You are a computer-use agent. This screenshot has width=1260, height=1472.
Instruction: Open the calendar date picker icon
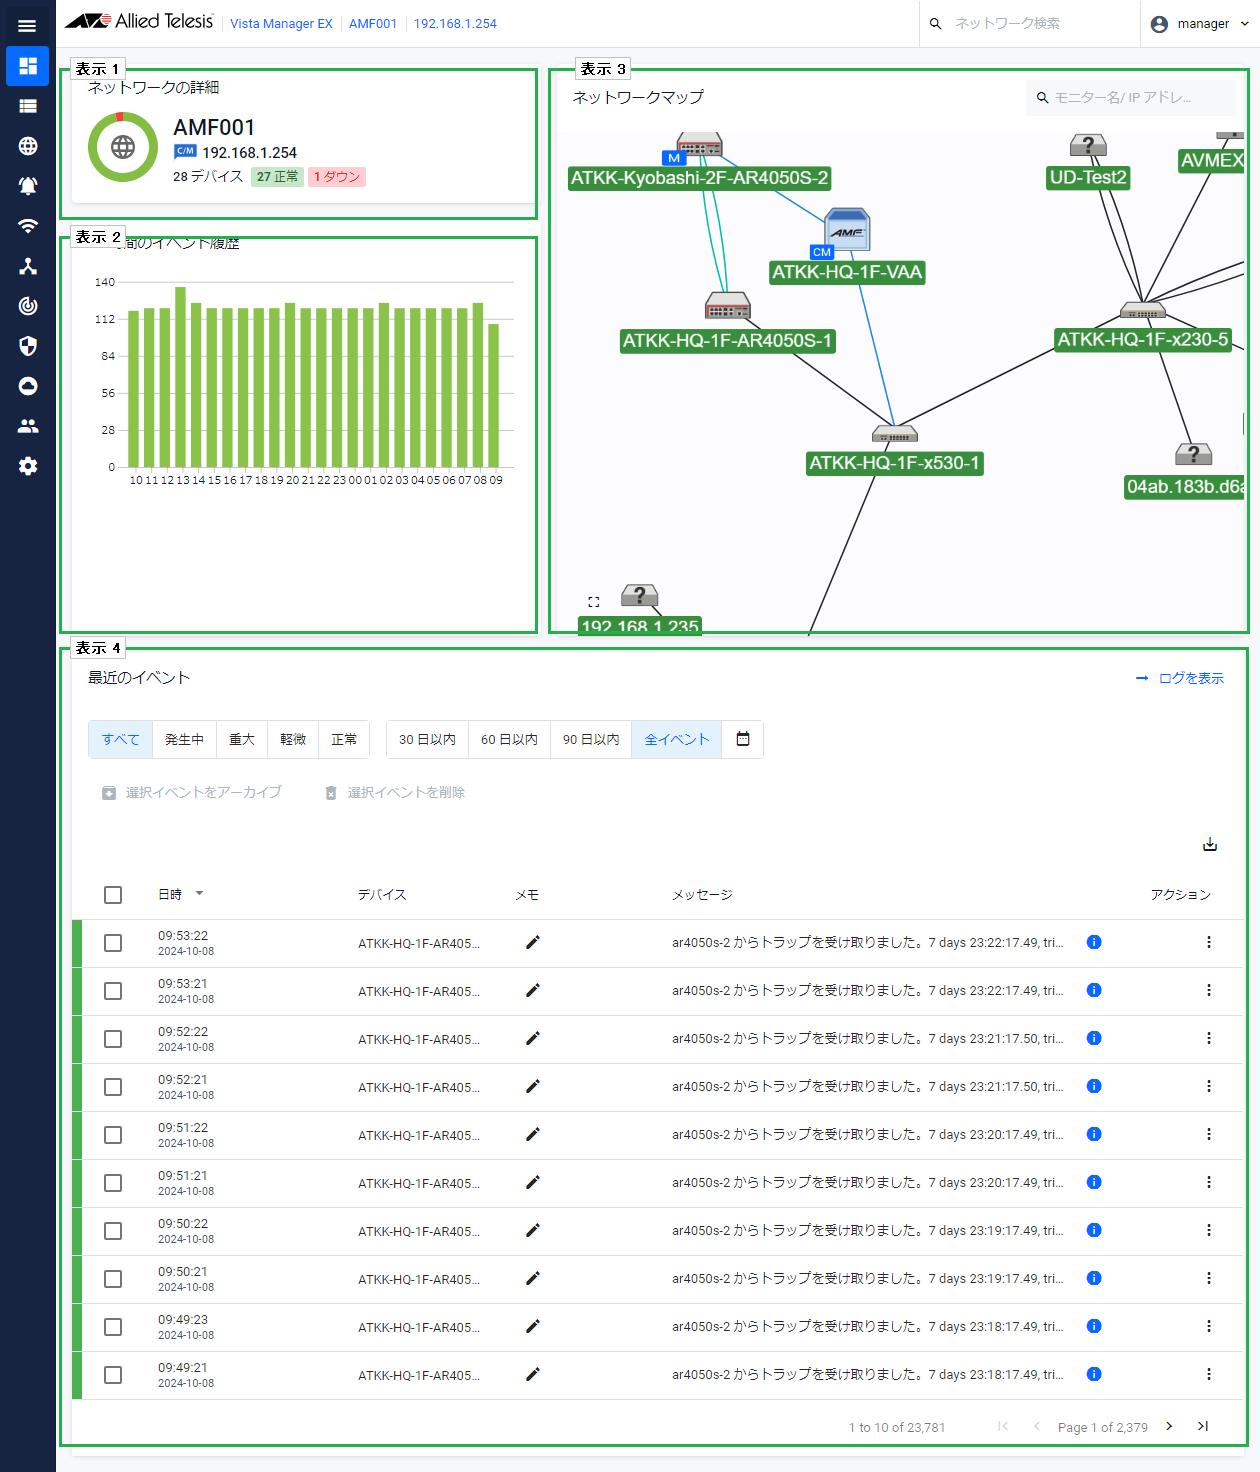(743, 739)
